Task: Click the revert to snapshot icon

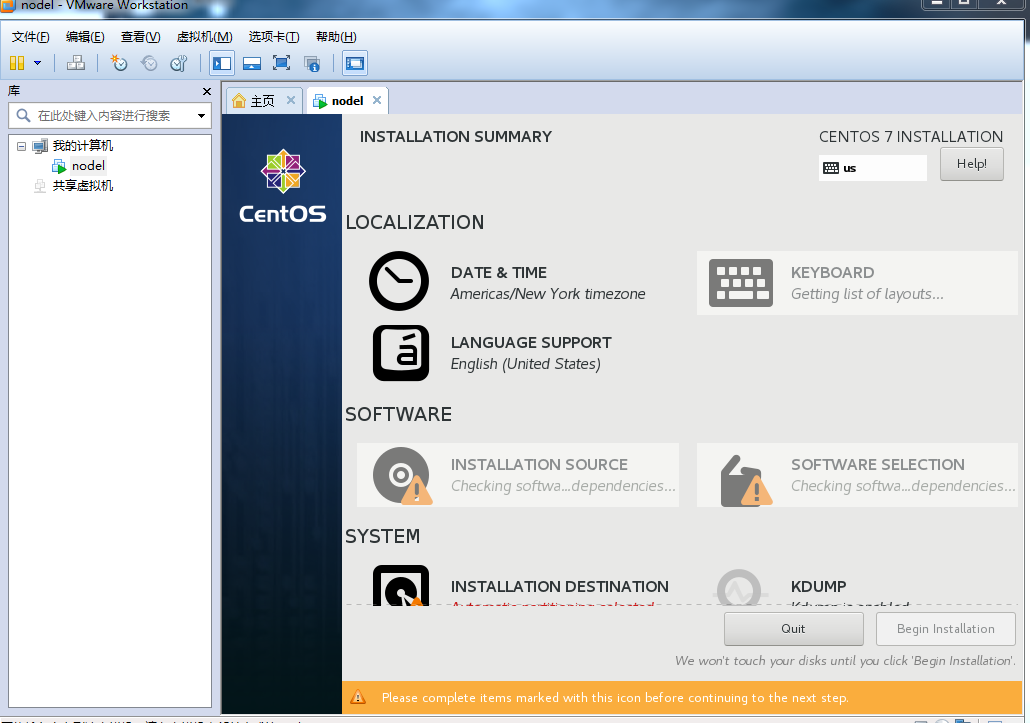Action: click(x=149, y=63)
